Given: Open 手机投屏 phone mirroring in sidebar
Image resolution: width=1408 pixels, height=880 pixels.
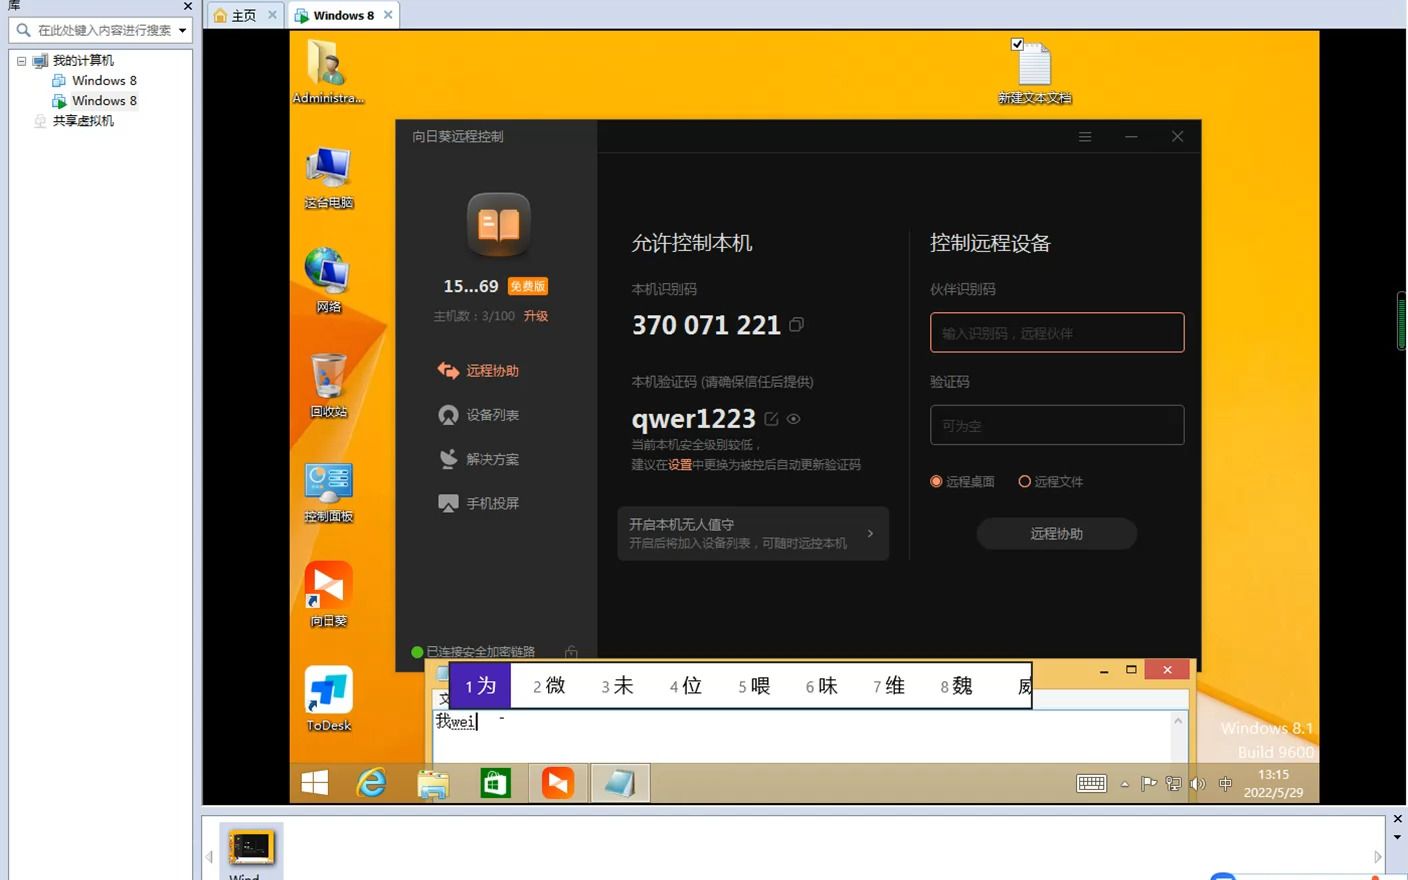Looking at the screenshot, I should [478, 503].
